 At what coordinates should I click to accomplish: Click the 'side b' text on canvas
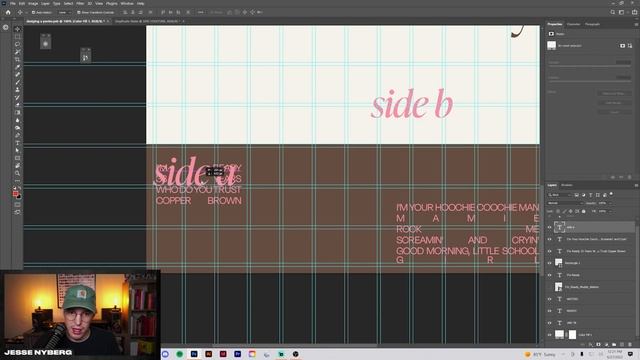click(x=412, y=104)
